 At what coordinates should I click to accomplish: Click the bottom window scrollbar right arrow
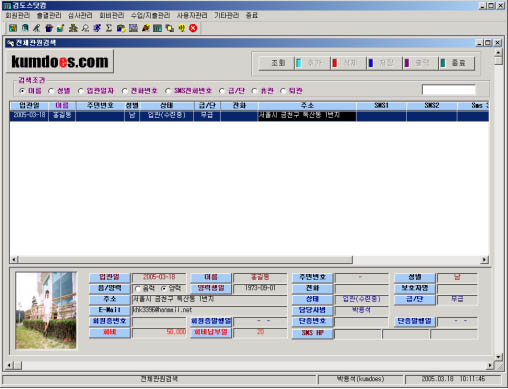click(490, 366)
